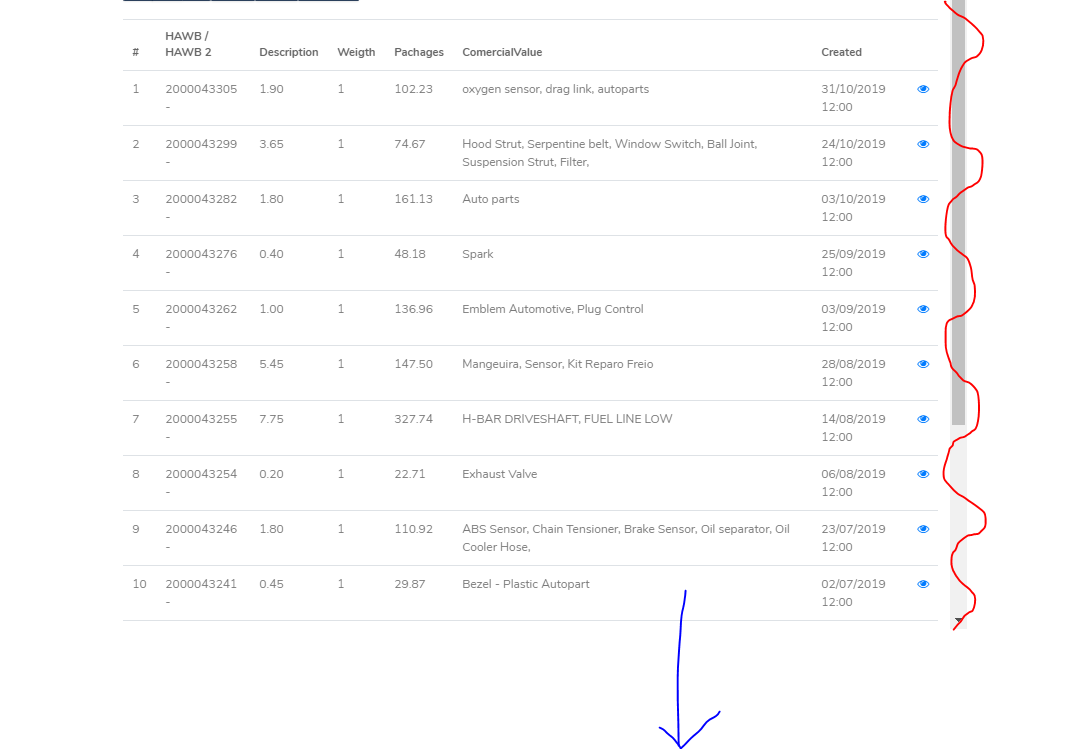Viewport: 1070px width, 749px height.
Task: Select the ComercialValue column header
Action: tap(502, 52)
